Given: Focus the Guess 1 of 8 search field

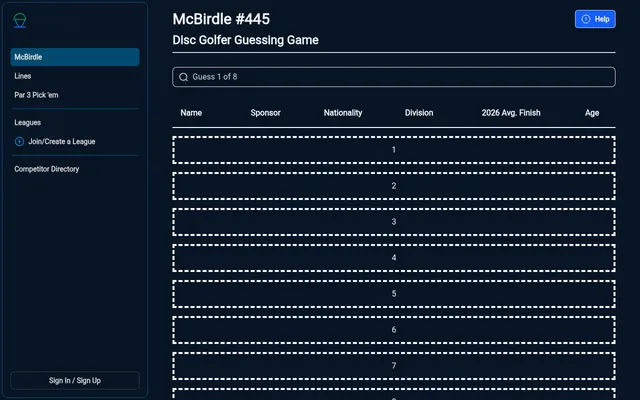Looking at the screenshot, I should click(x=394, y=77).
